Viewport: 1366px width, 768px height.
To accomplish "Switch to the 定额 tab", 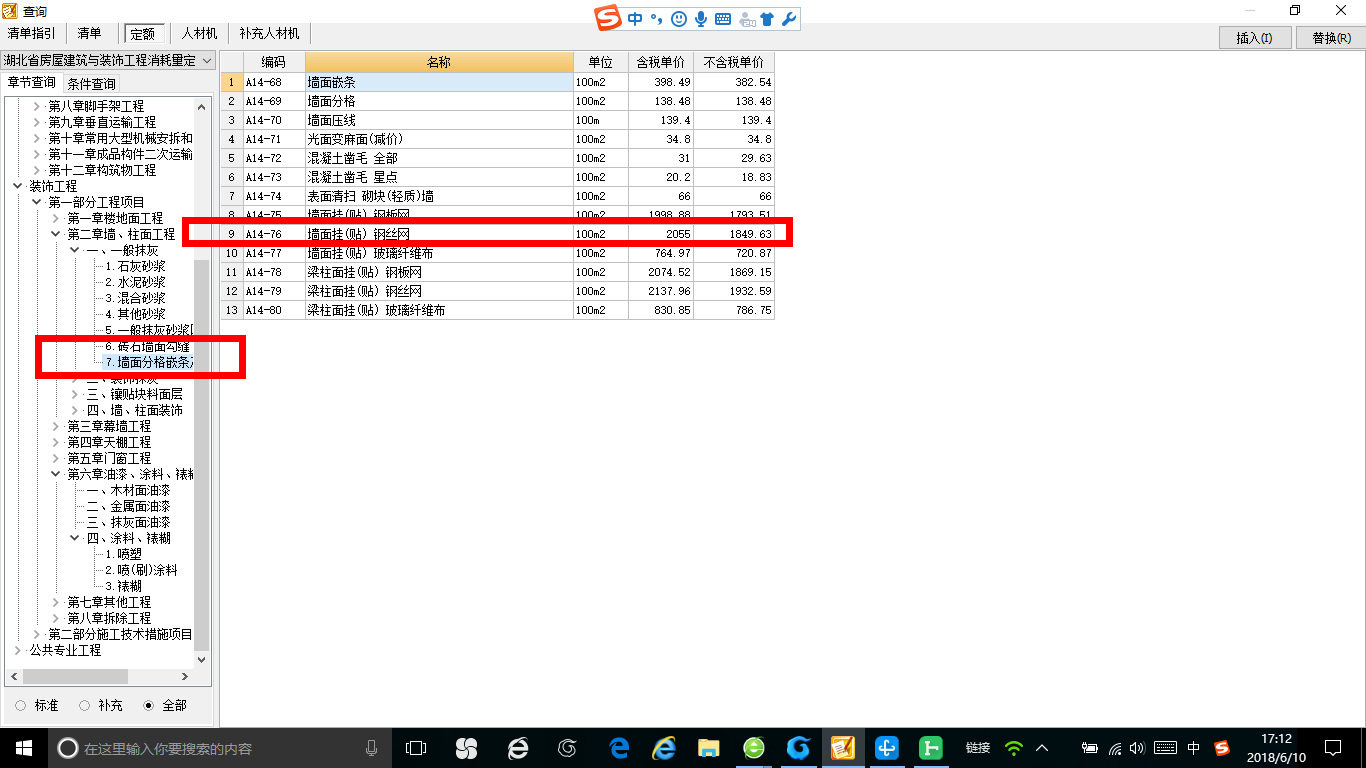I will (145, 34).
